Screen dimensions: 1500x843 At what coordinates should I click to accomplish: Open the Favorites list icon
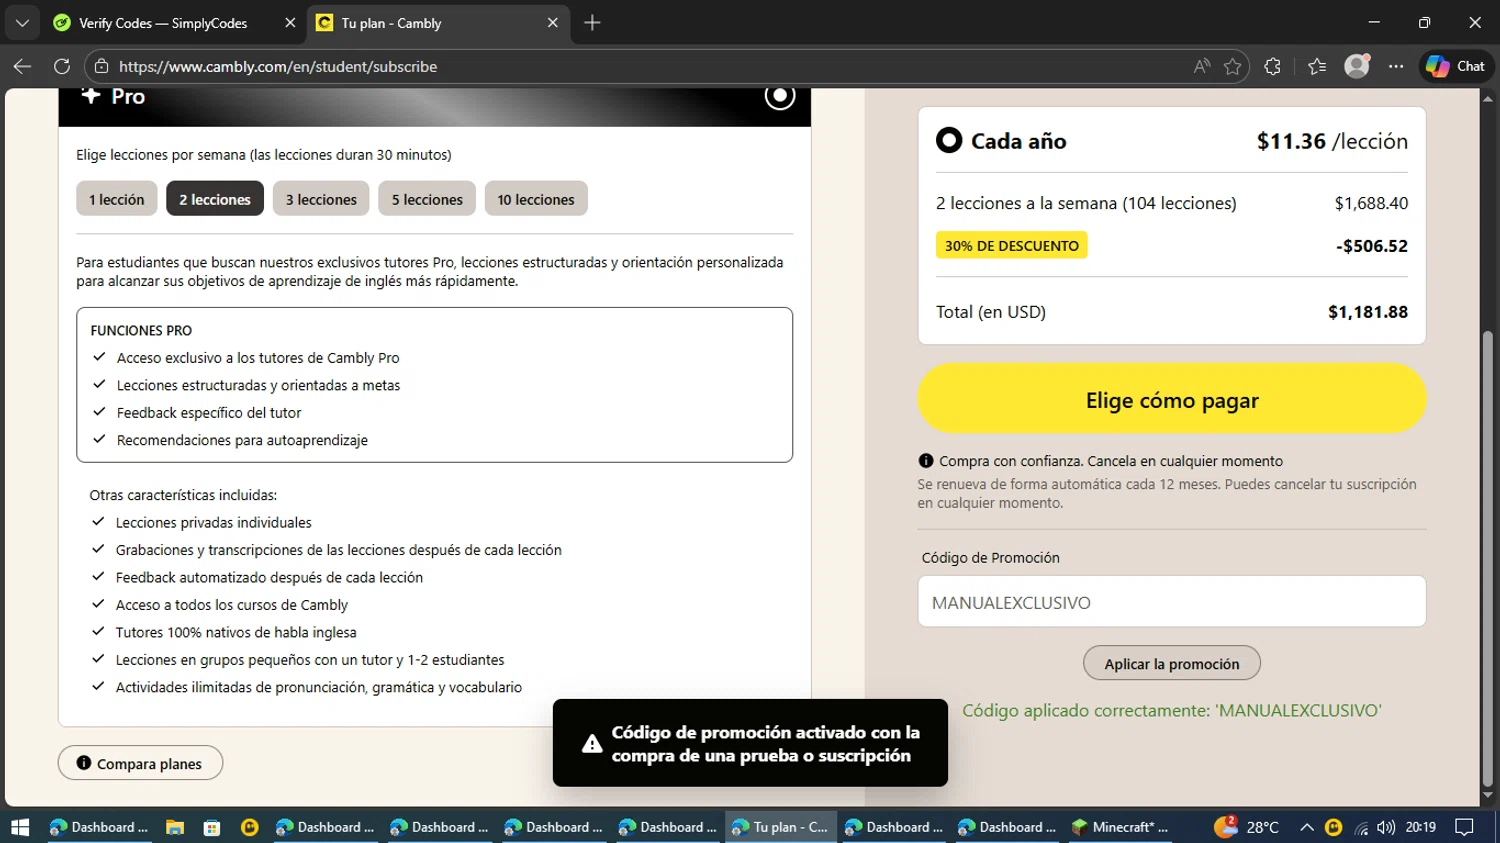coord(1317,66)
